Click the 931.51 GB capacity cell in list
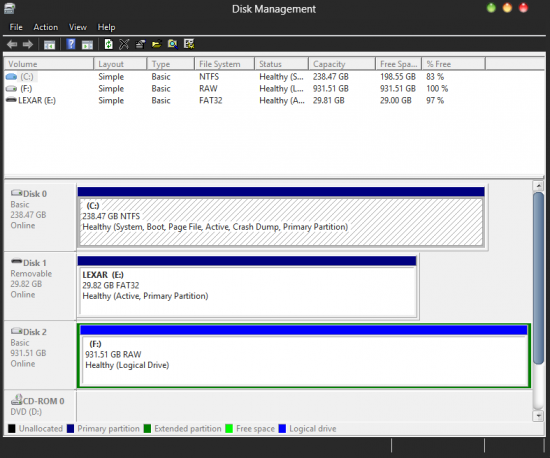Screen dimensions: 550x458 point(331,88)
